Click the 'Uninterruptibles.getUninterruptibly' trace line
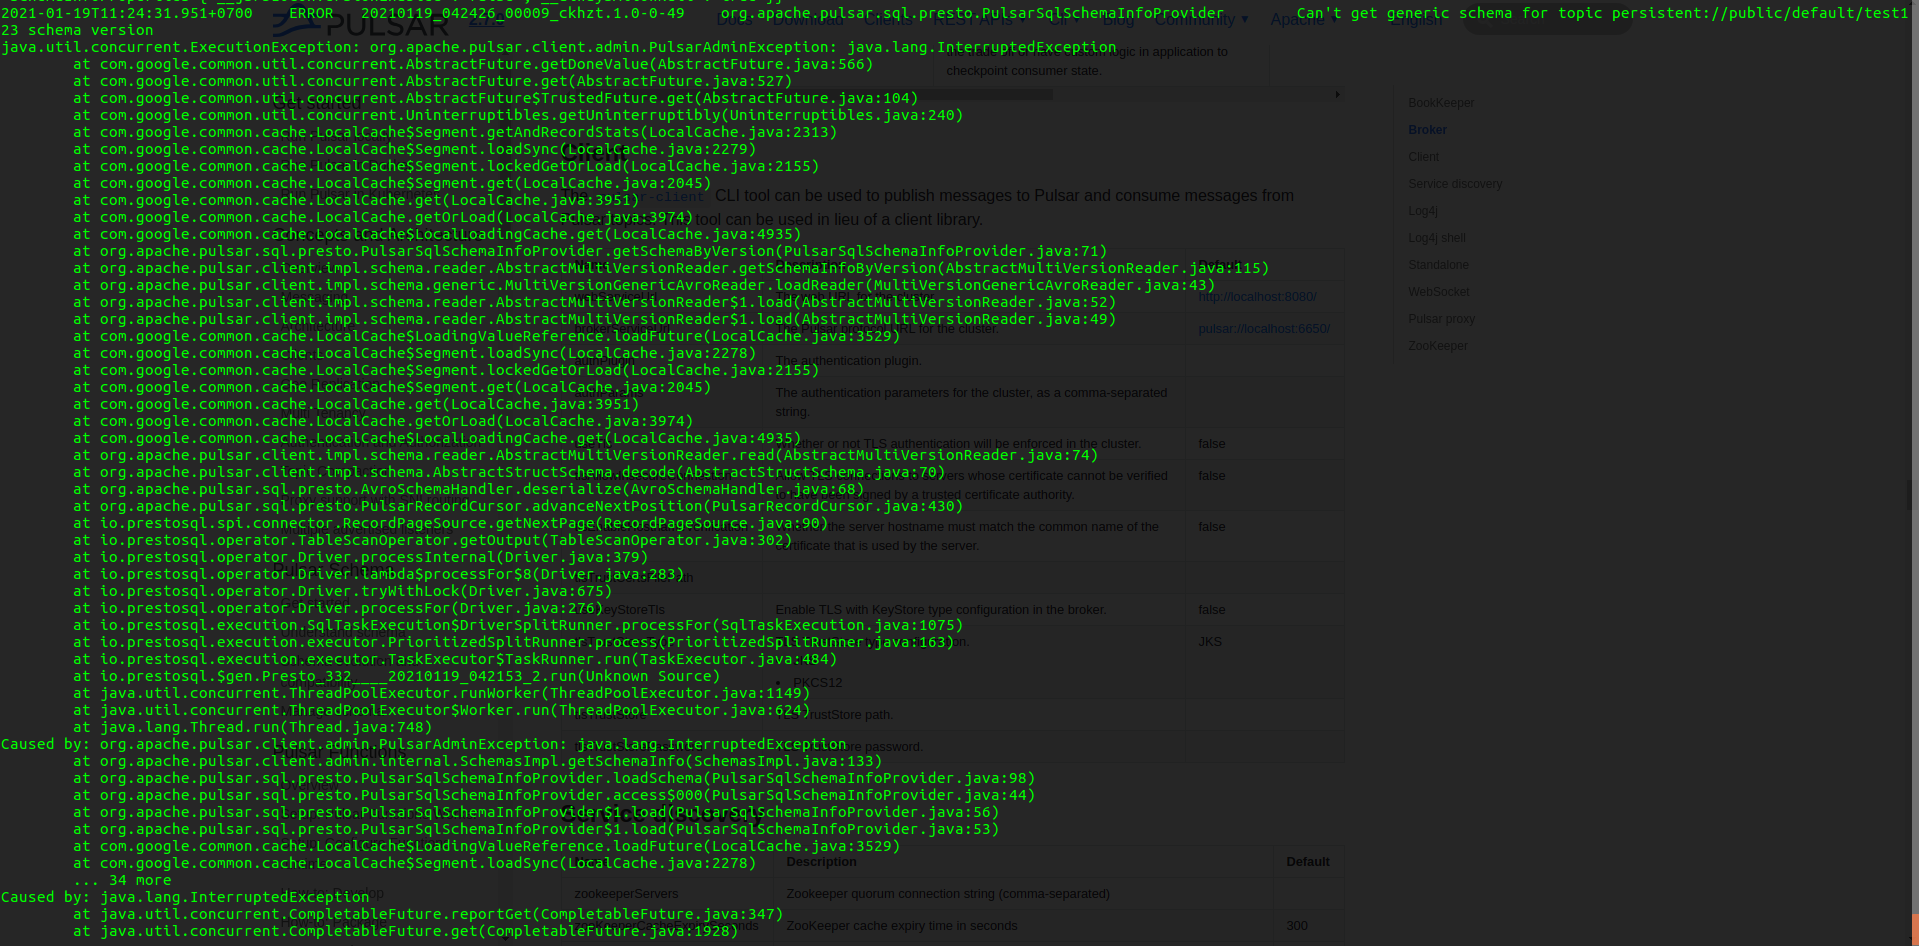Viewport: 1919px width, 946px height. click(518, 115)
